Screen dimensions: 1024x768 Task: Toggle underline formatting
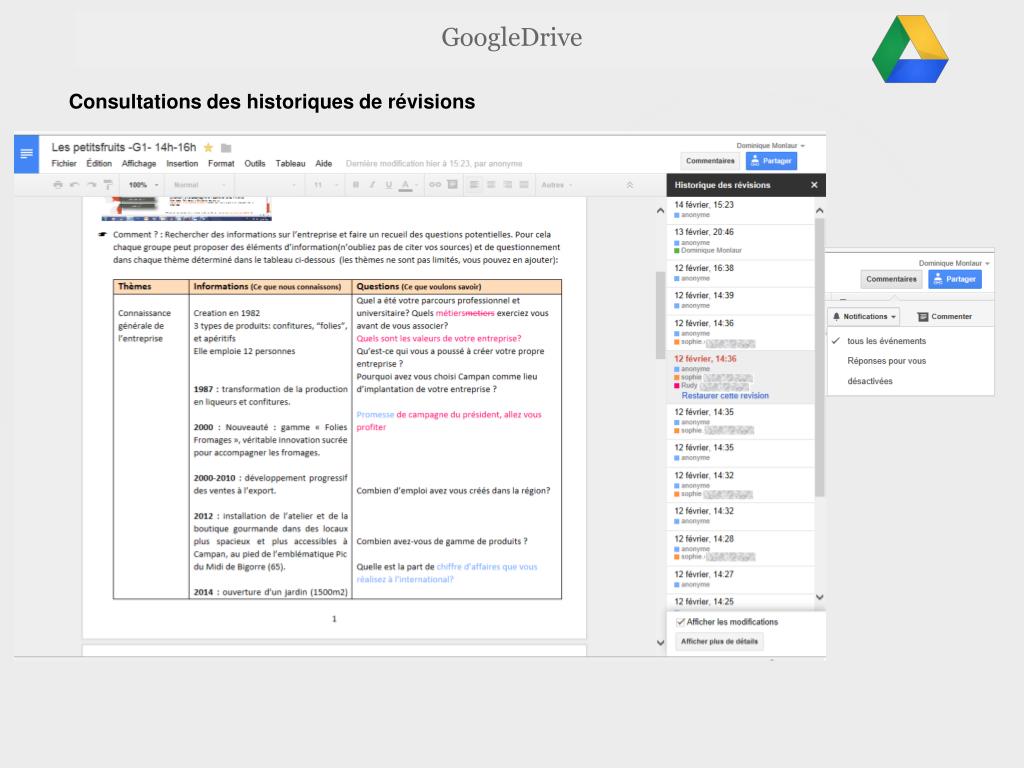389,185
